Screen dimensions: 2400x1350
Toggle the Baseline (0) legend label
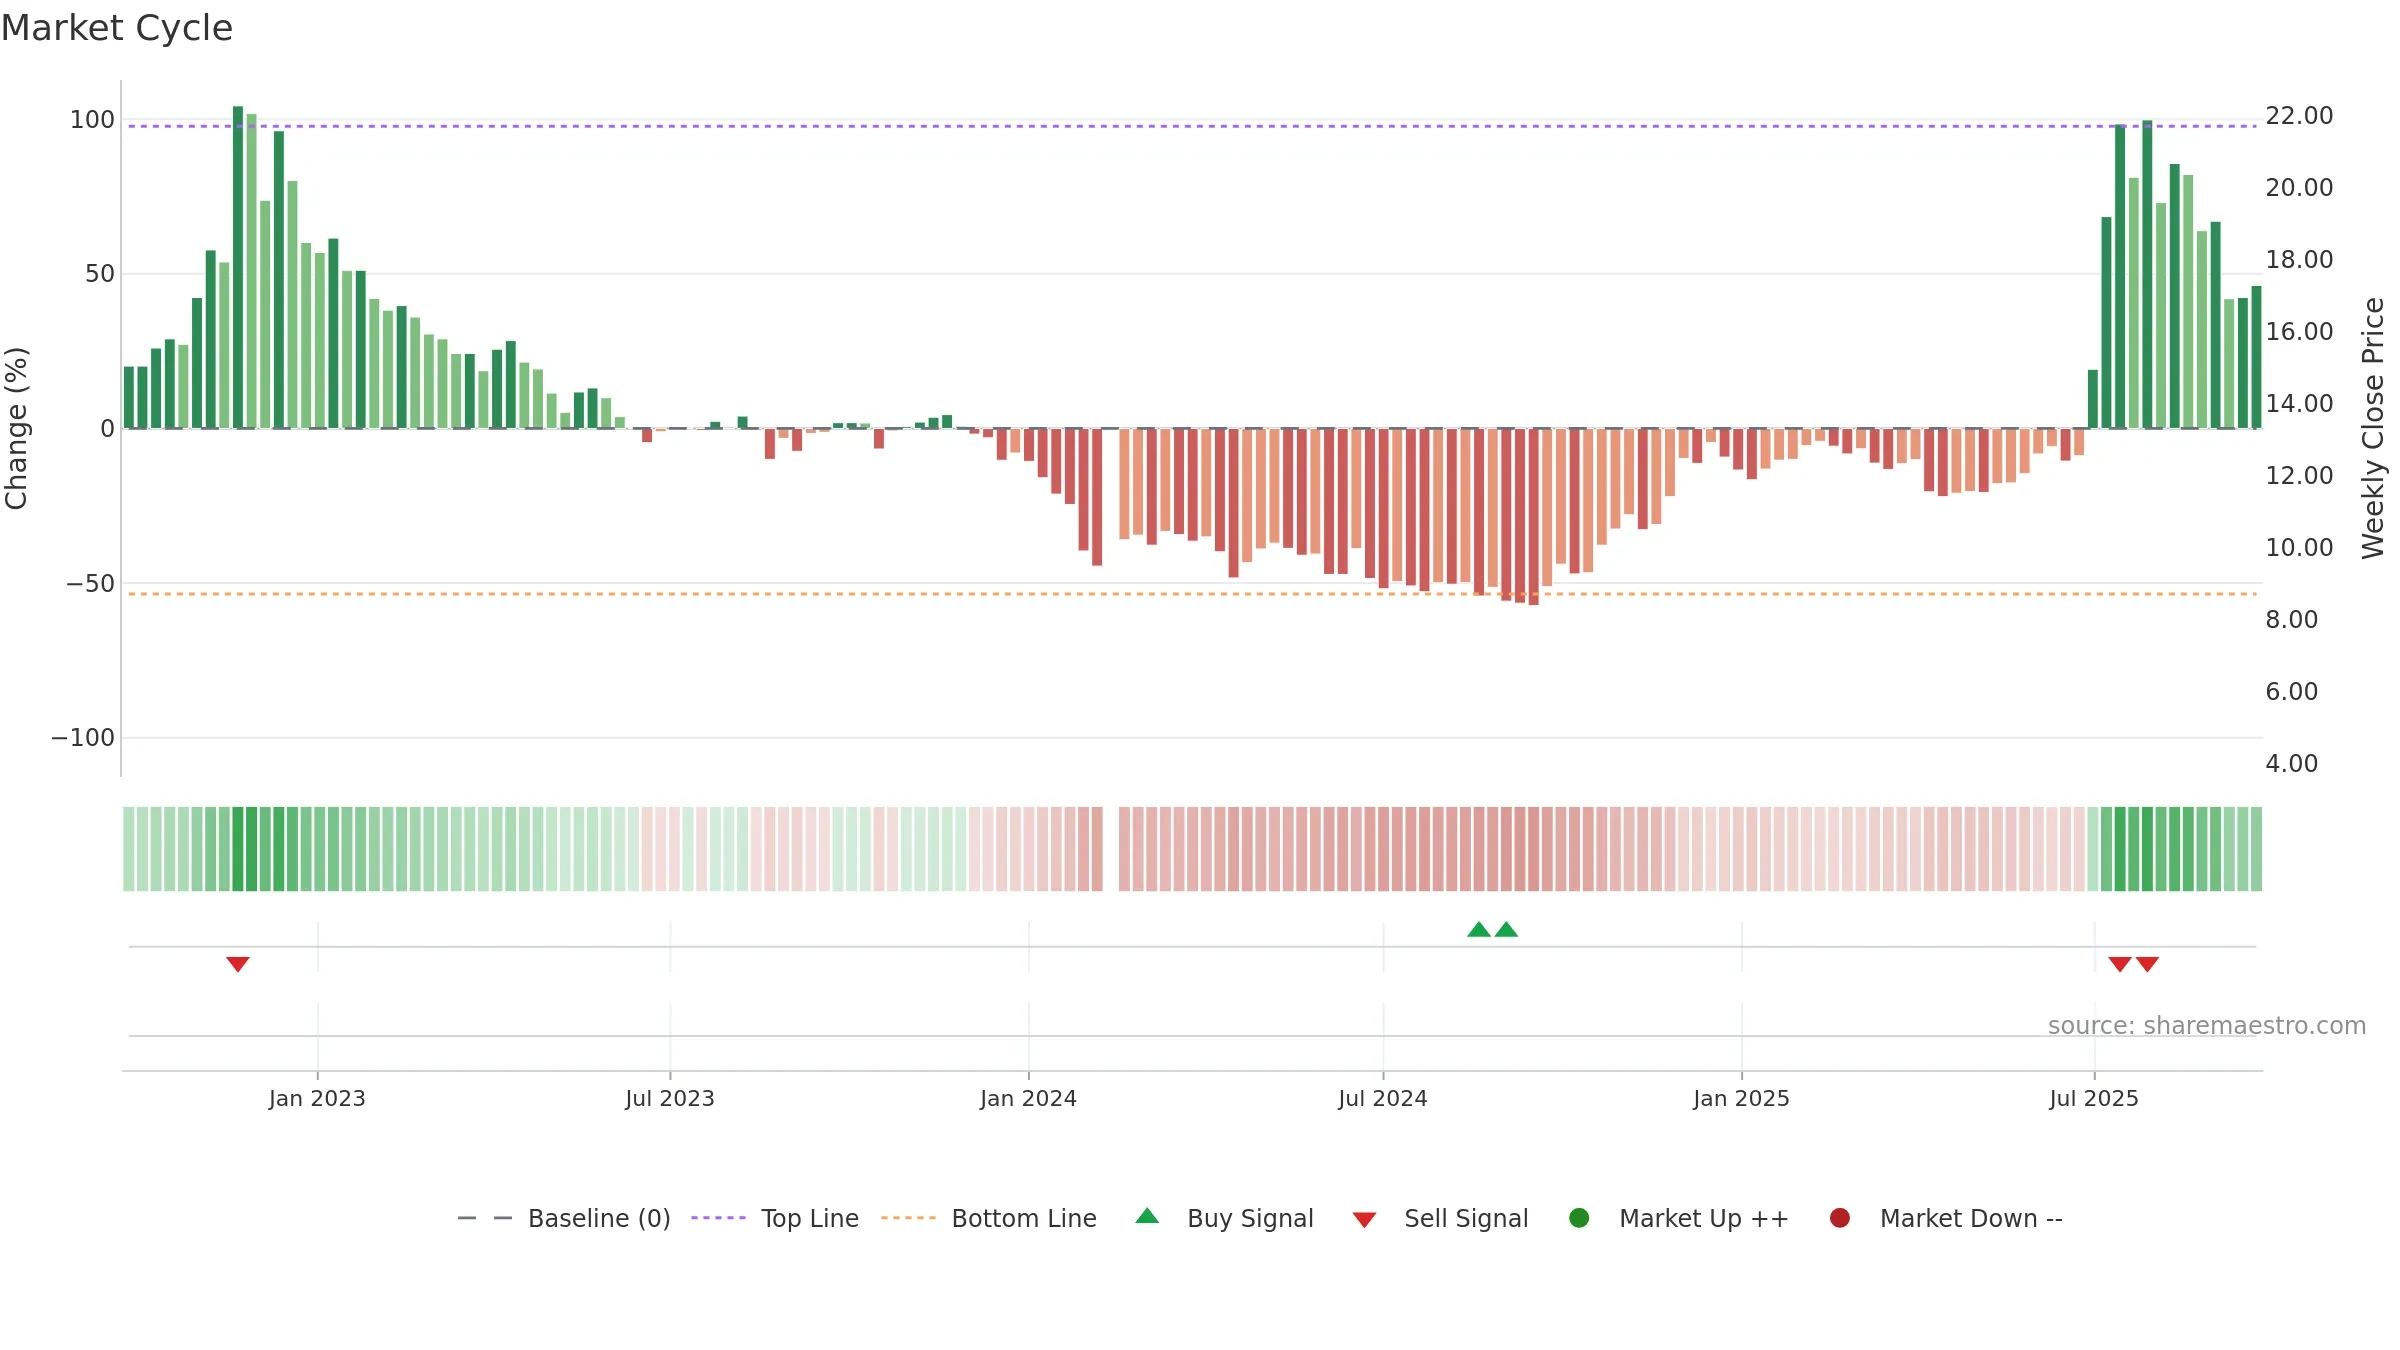[x=599, y=1219]
